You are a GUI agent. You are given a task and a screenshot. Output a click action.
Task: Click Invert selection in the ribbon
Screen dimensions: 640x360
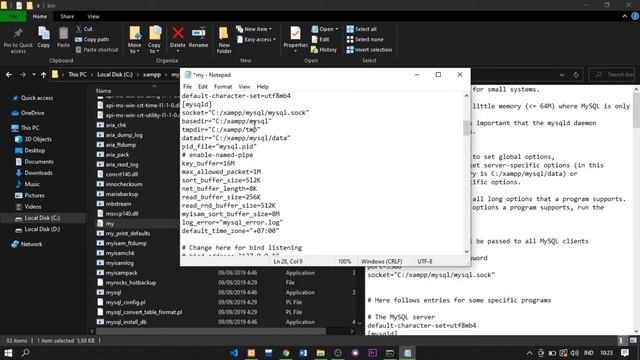[369, 50]
